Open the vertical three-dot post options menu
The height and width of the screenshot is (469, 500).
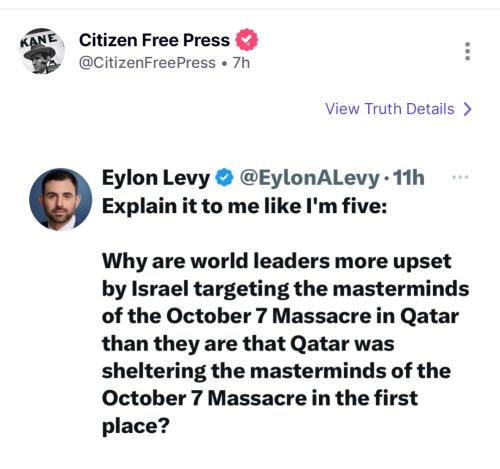point(467,51)
